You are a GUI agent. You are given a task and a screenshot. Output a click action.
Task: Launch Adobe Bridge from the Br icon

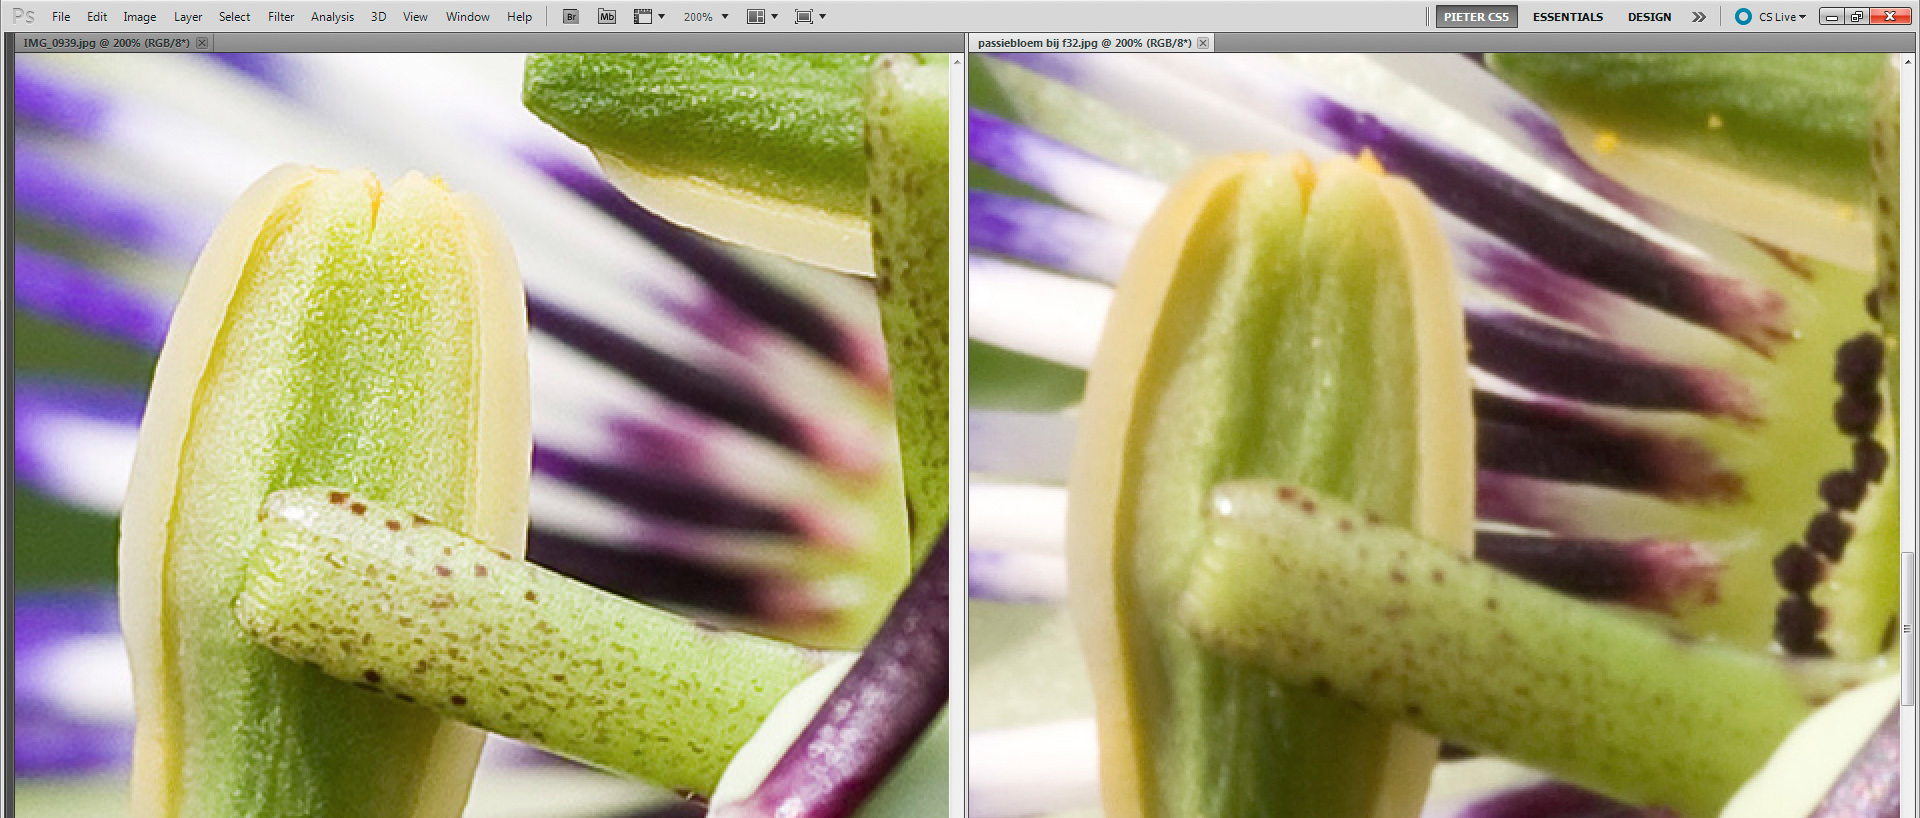571,17
